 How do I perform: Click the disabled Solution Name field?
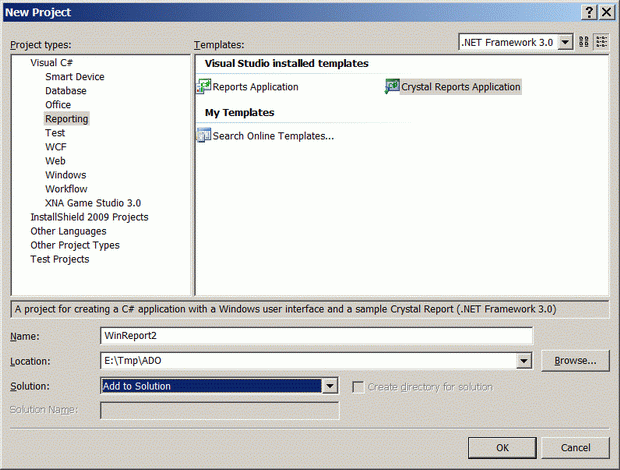coord(219,411)
